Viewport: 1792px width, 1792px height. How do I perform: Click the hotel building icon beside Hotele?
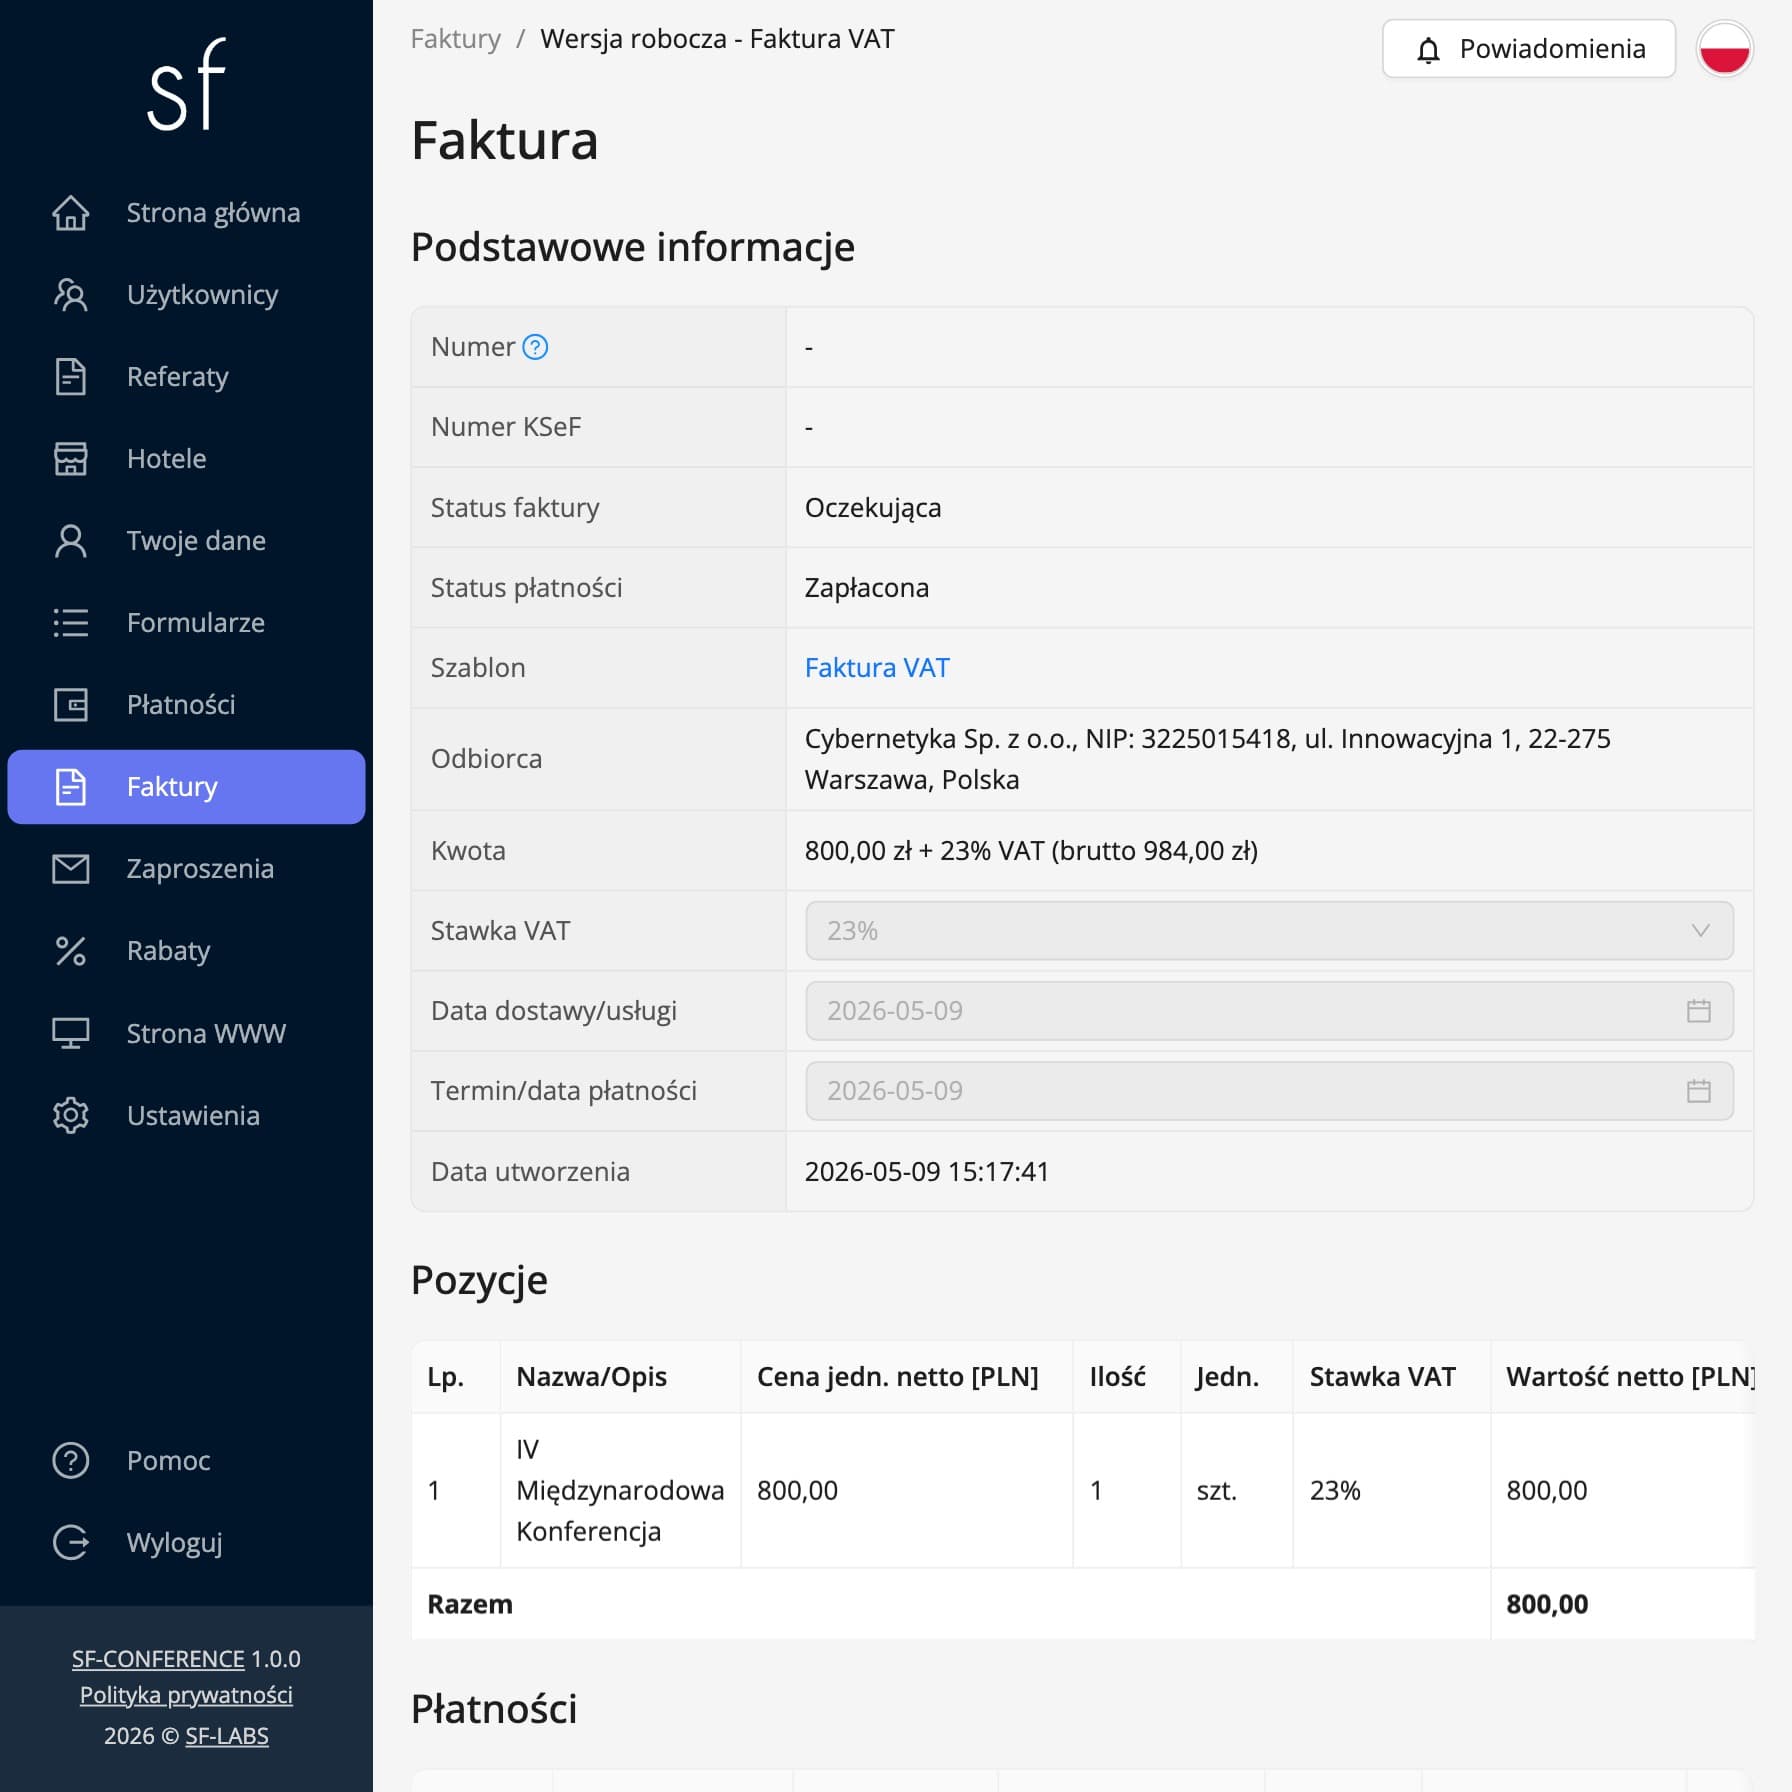(70, 459)
